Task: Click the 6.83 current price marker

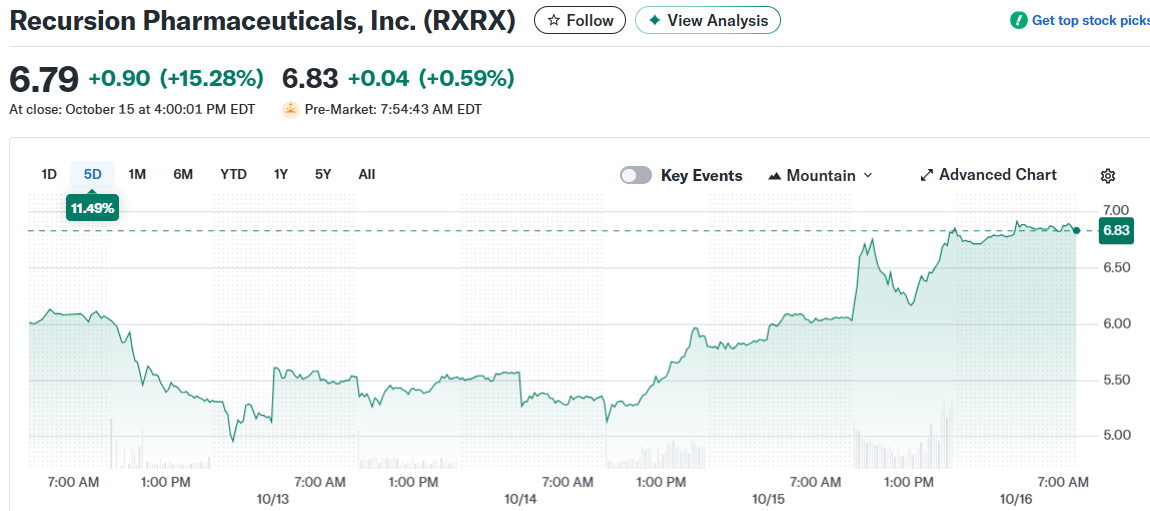Action: tap(1115, 231)
